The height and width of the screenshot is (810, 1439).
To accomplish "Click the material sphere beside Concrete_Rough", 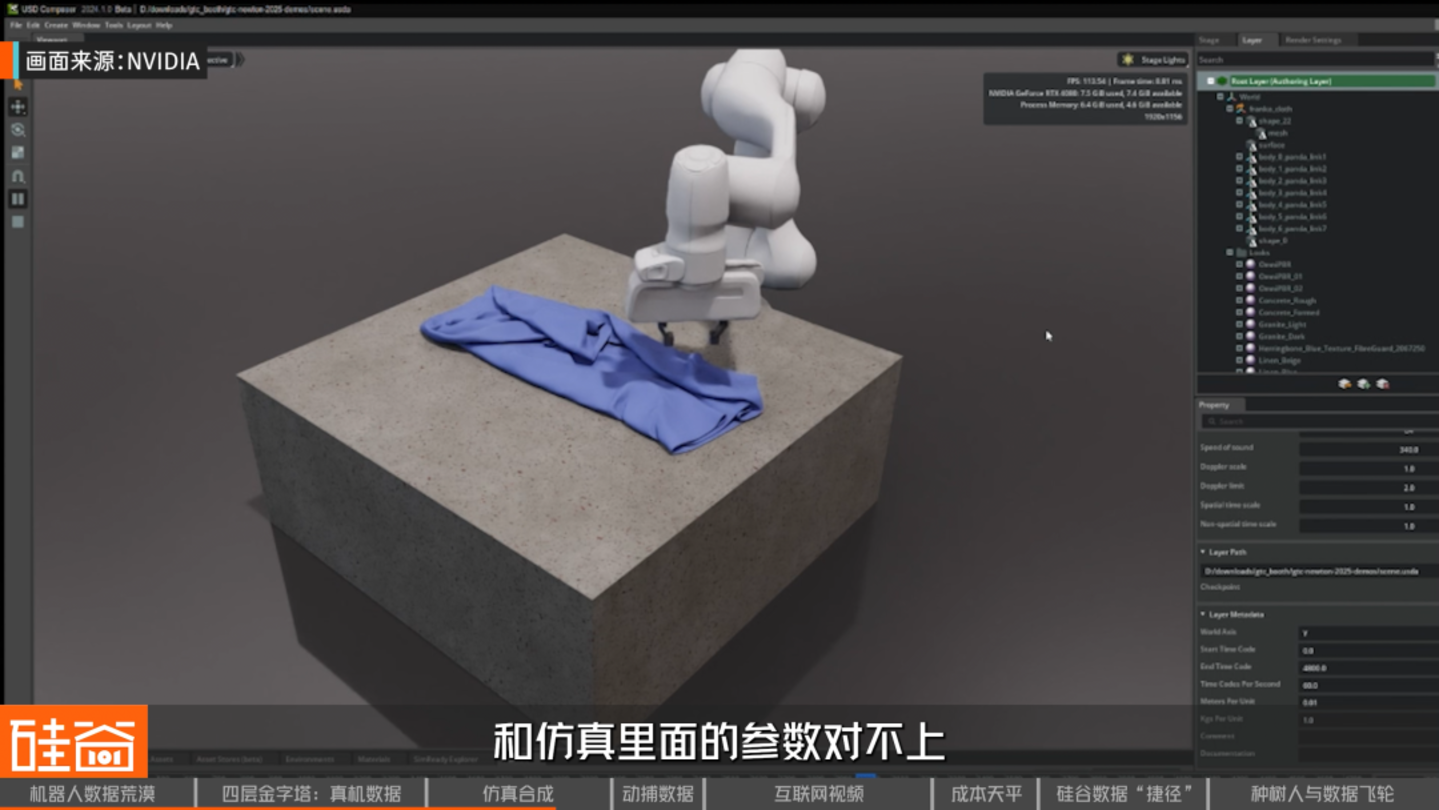I will pos(1251,301).
